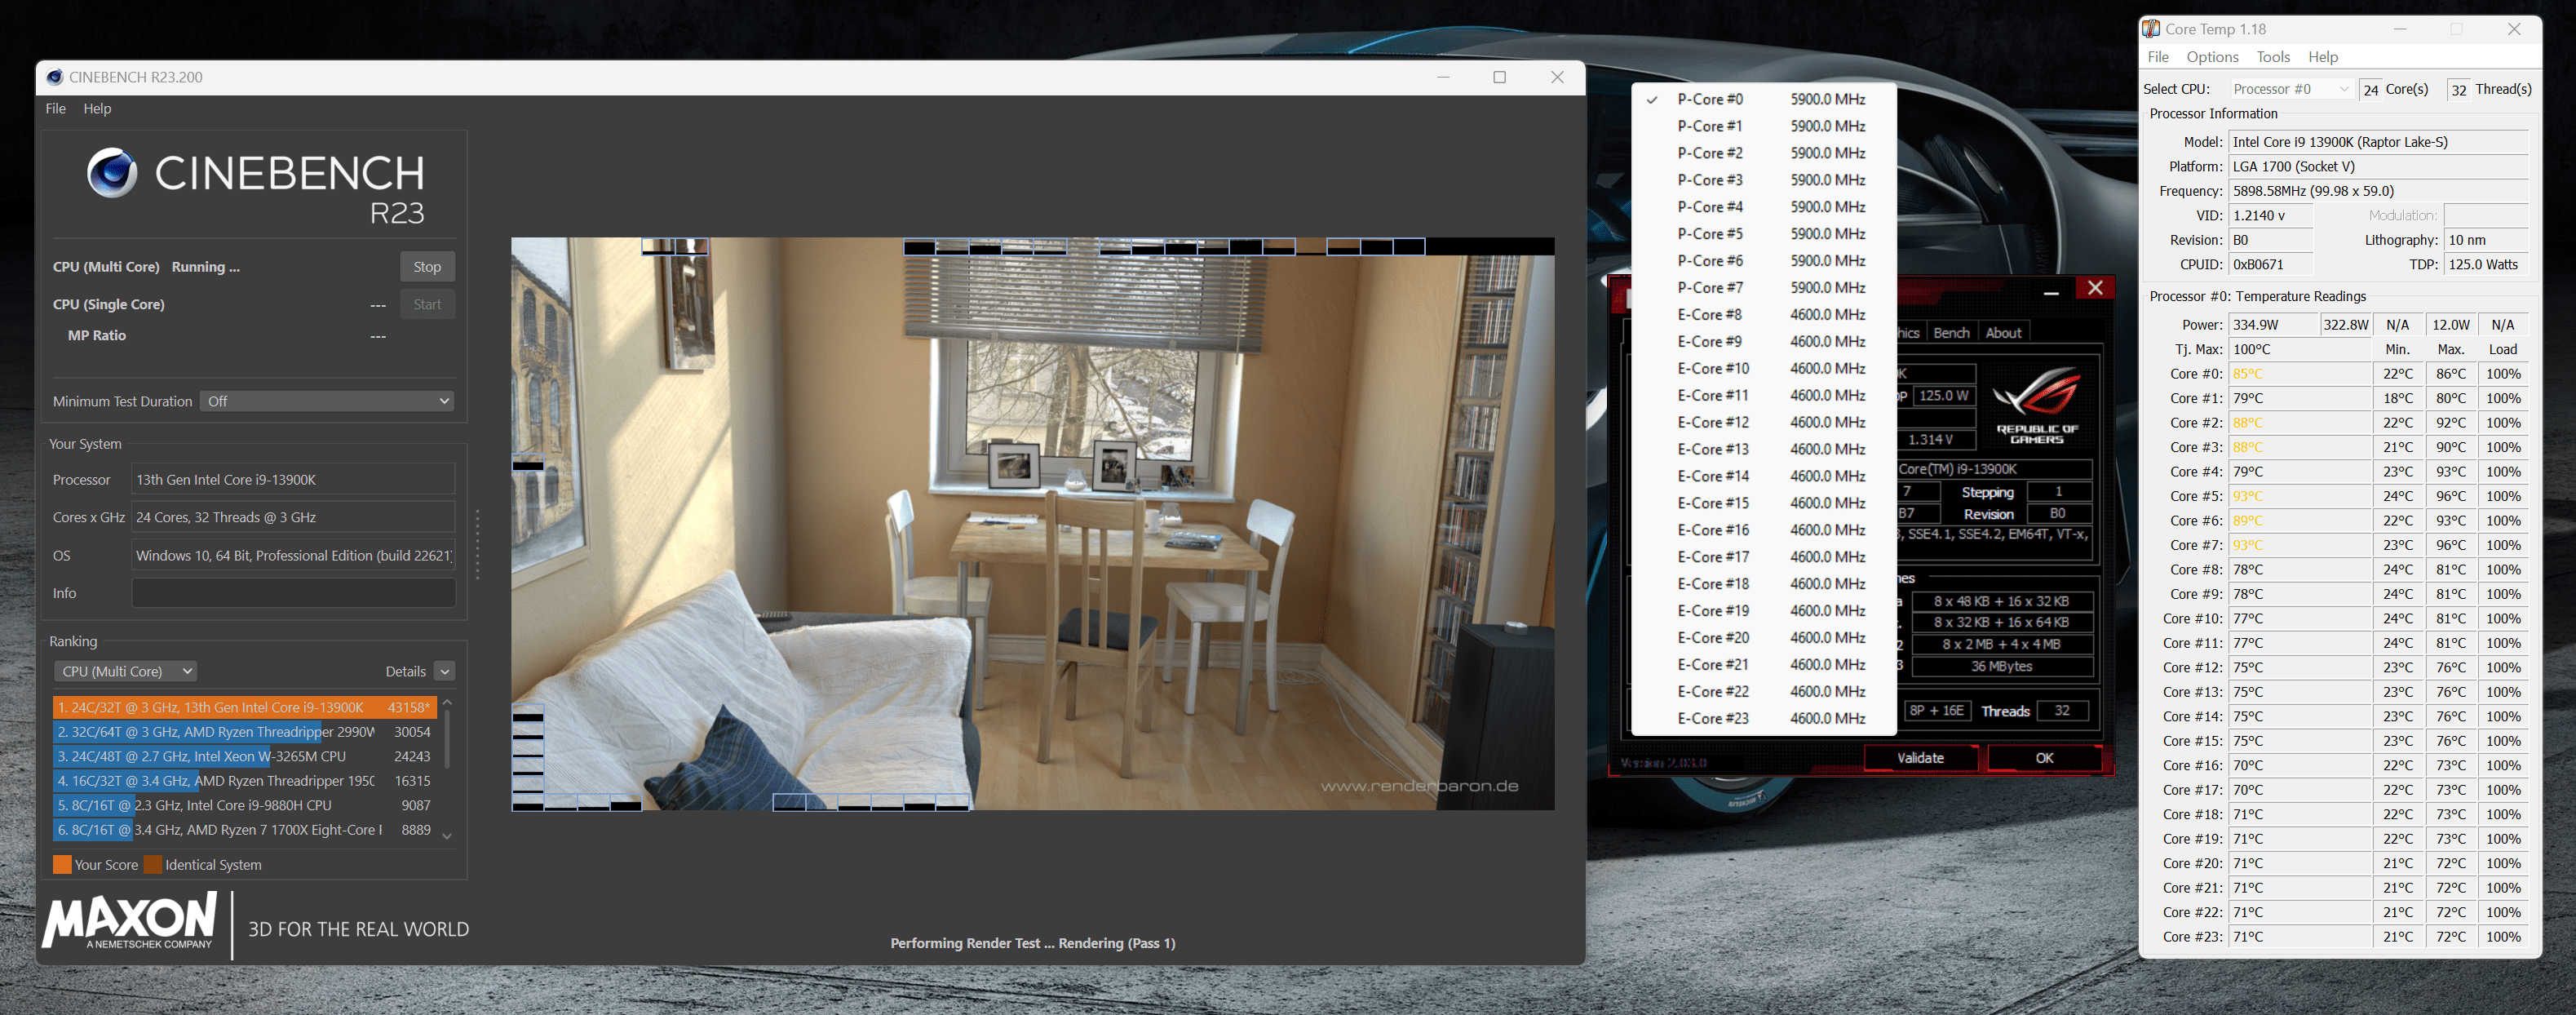2576x1015 pixels.
Task: Select the Ryzen 7 1700X ranking row
Action: tap(245, 830)
